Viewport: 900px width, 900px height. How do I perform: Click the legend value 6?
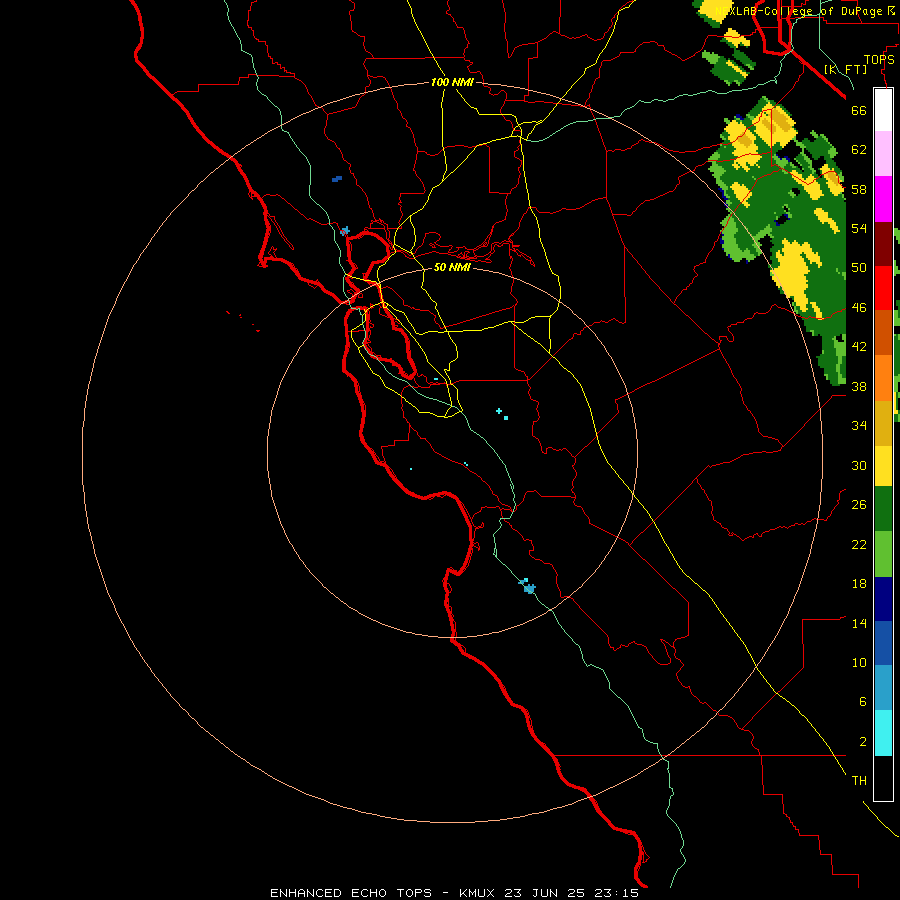862,701
